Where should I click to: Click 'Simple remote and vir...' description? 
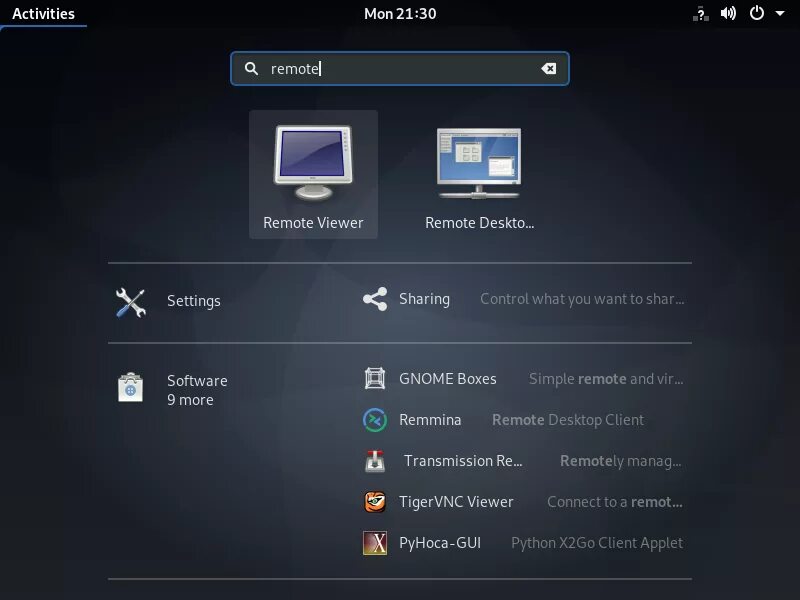click(606, 379)
